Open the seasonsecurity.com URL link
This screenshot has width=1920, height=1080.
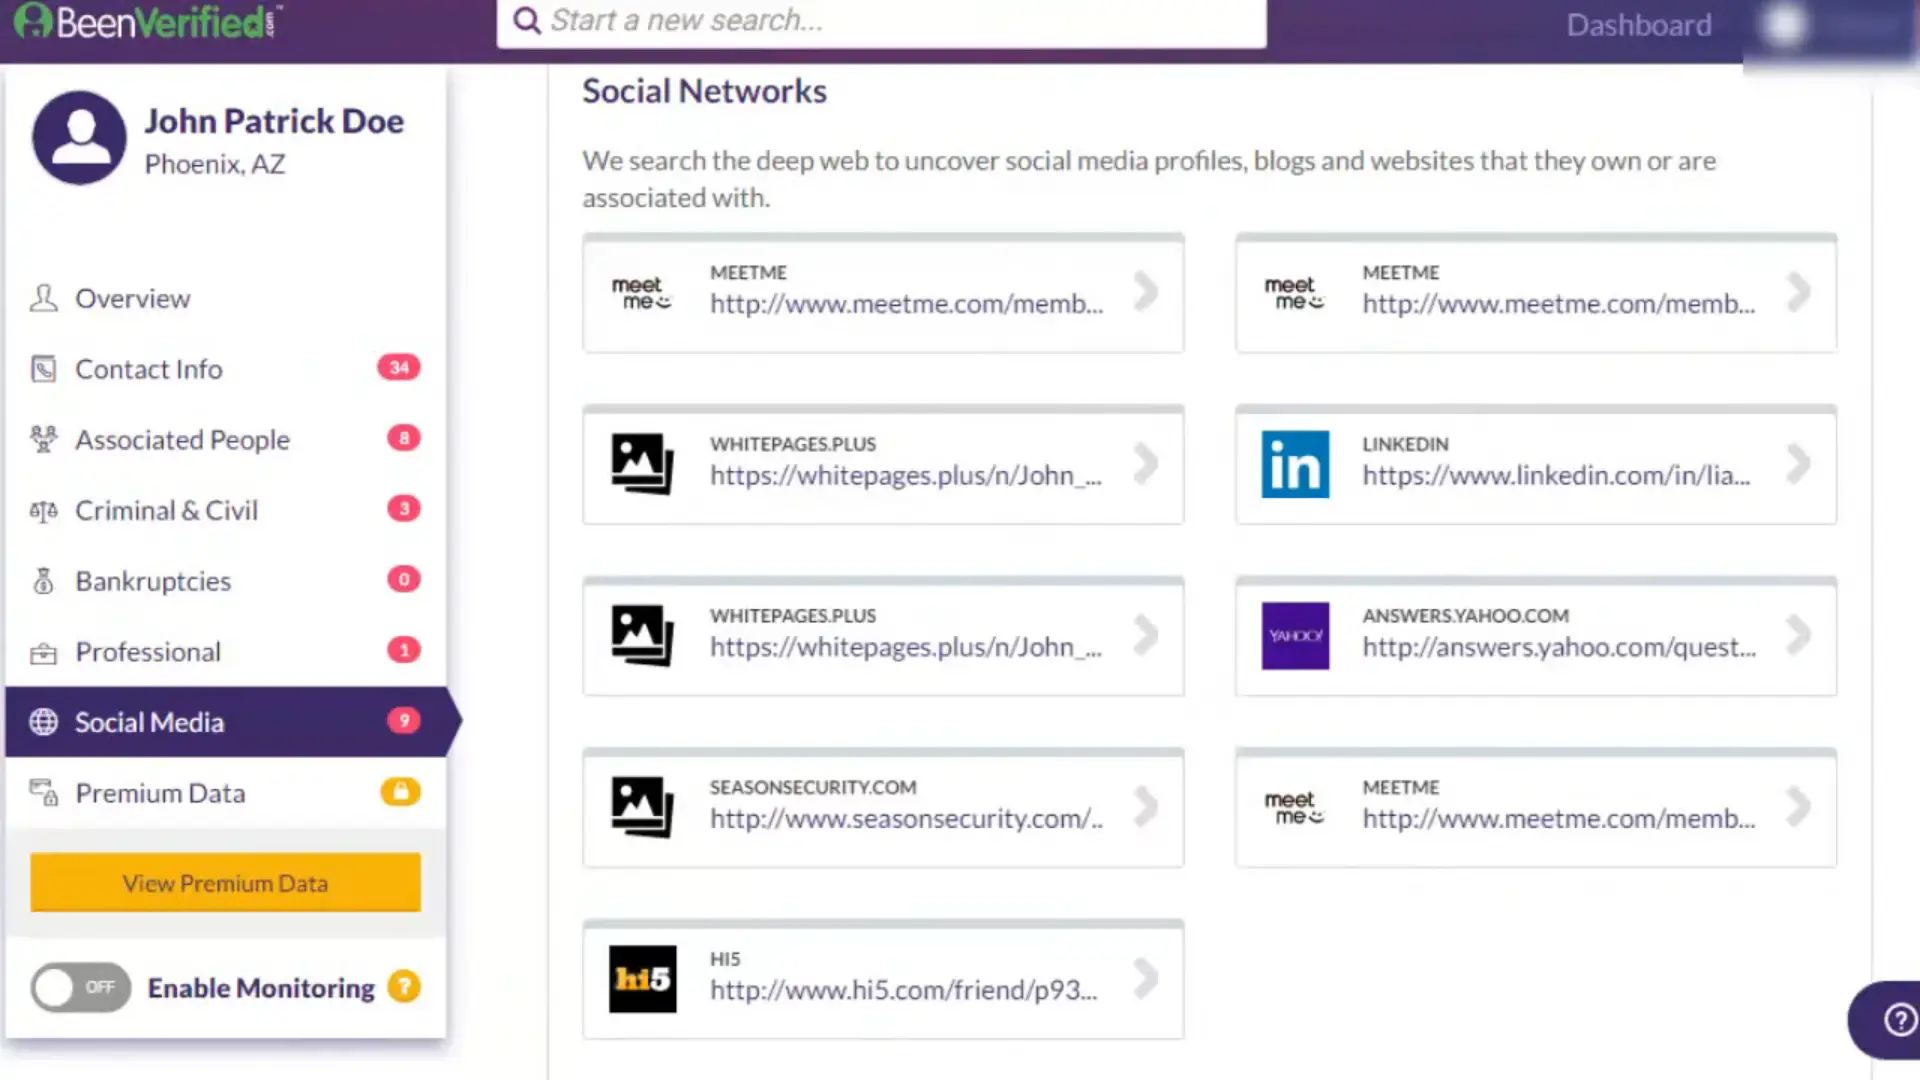point(906,819)
